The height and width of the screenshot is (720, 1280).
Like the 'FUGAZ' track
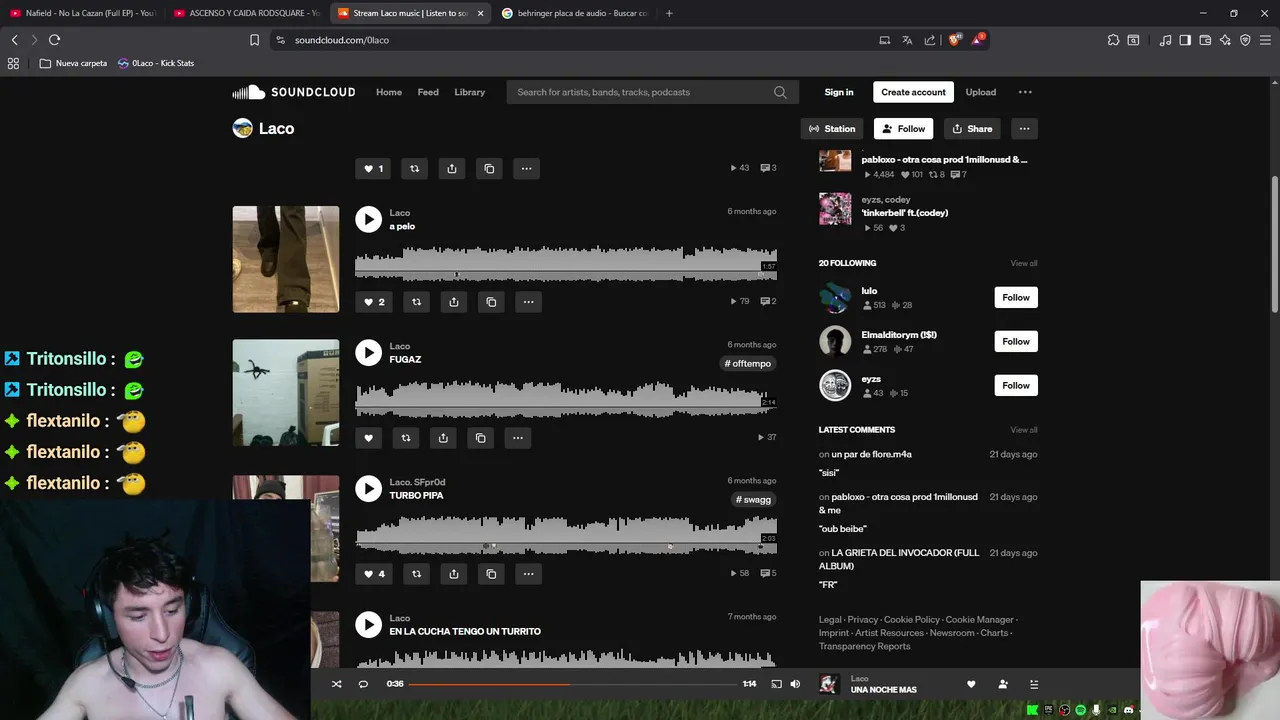click(368, 438)
